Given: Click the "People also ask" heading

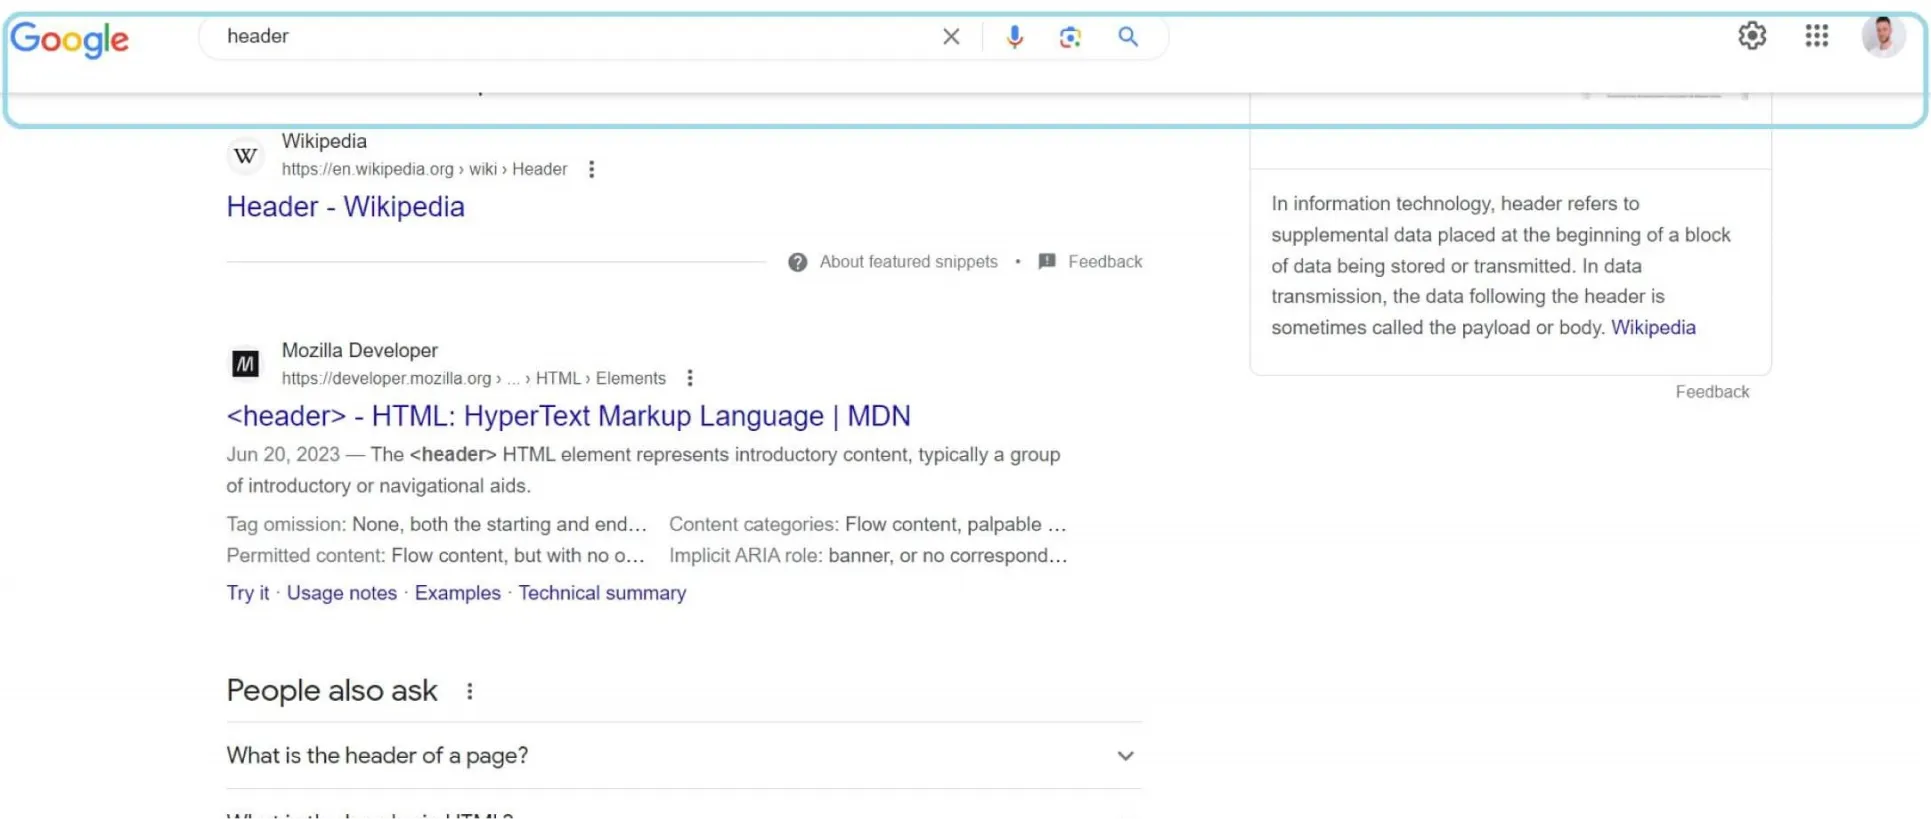Looking at the screenshot, I should [x=332, y=691].
